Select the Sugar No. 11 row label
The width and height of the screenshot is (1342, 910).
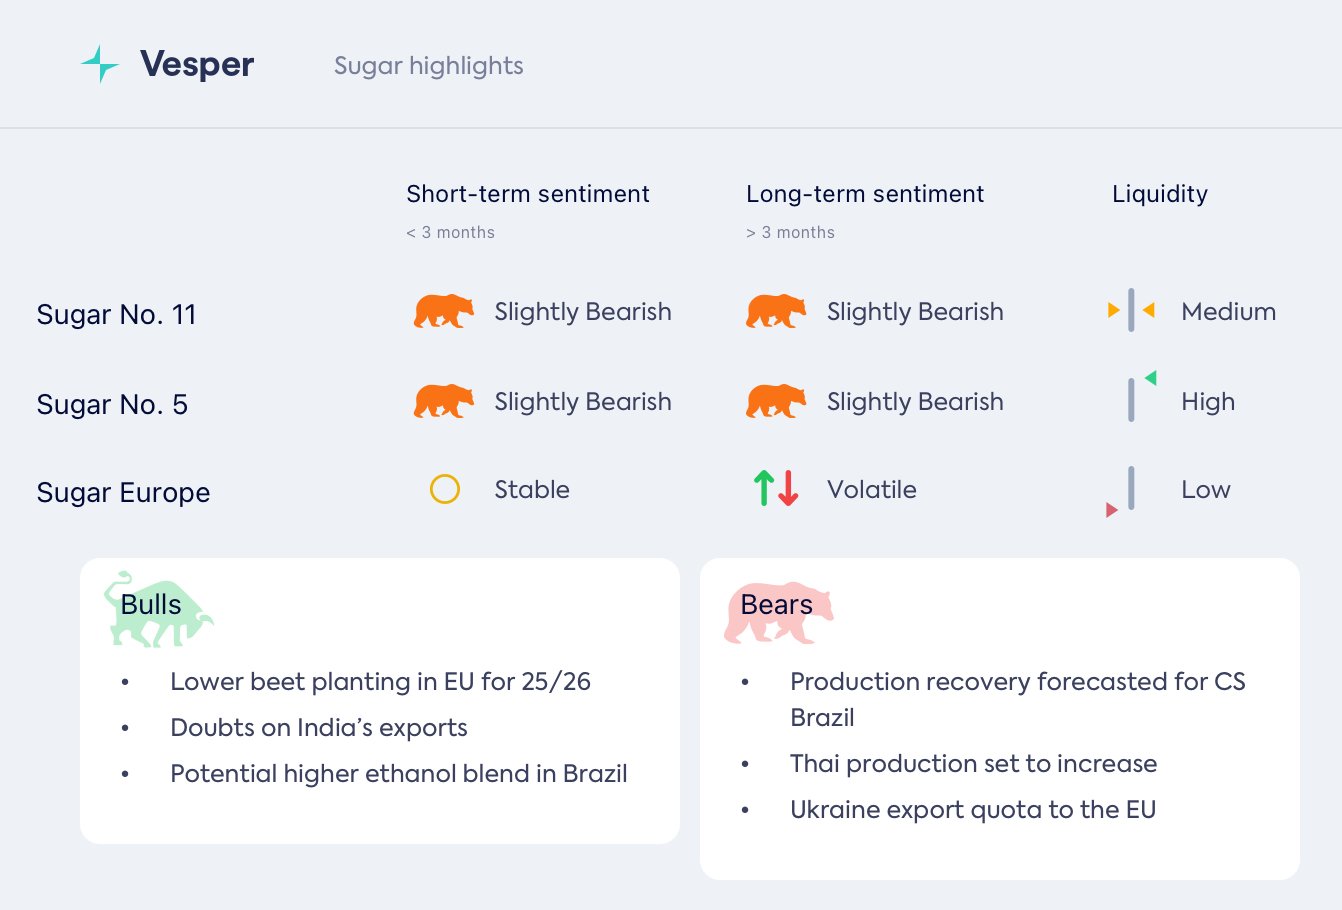116,315
